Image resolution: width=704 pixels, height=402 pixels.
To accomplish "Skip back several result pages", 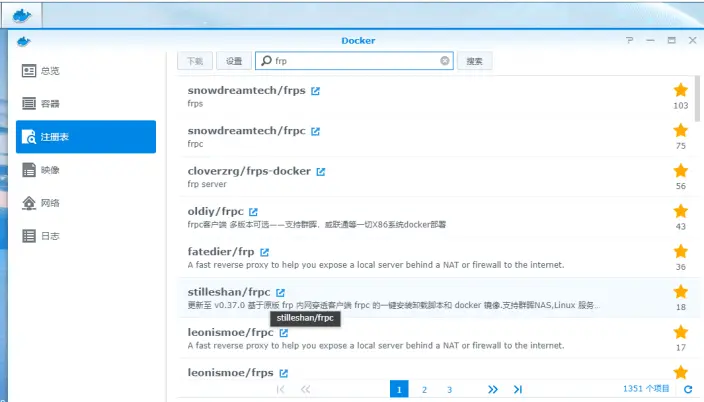I will click(306, 389).
